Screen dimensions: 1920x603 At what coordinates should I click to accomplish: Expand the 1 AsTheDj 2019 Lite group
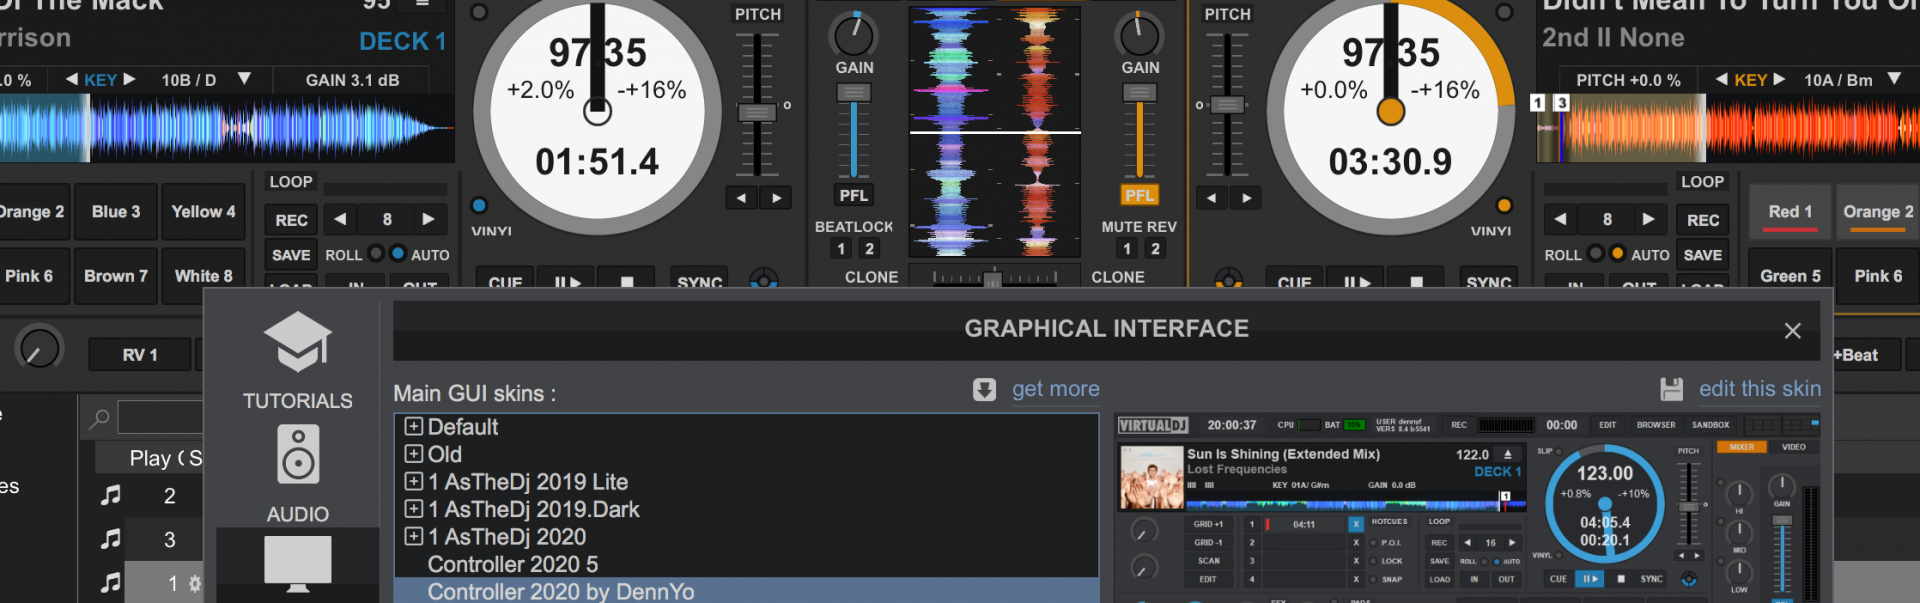(x=413, y=481)
